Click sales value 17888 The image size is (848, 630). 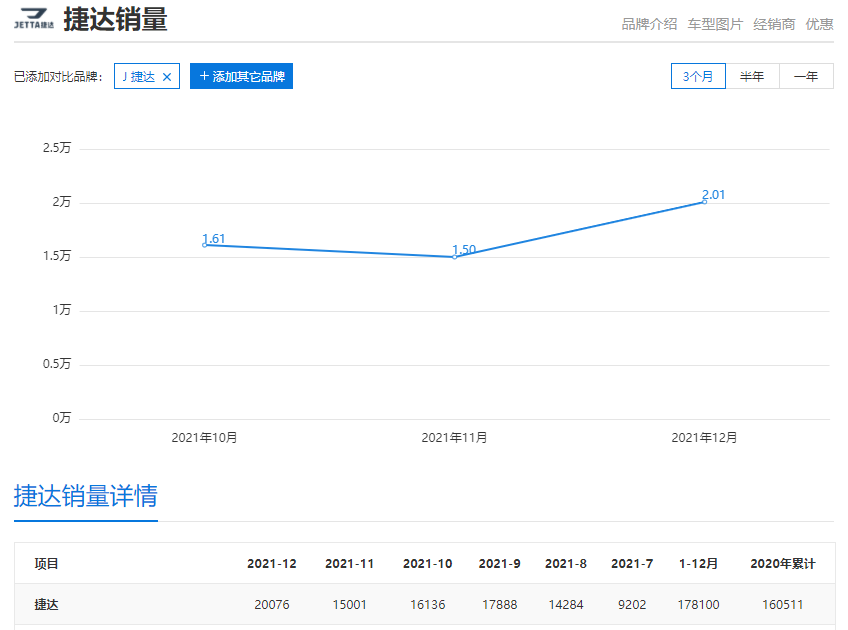499,605
